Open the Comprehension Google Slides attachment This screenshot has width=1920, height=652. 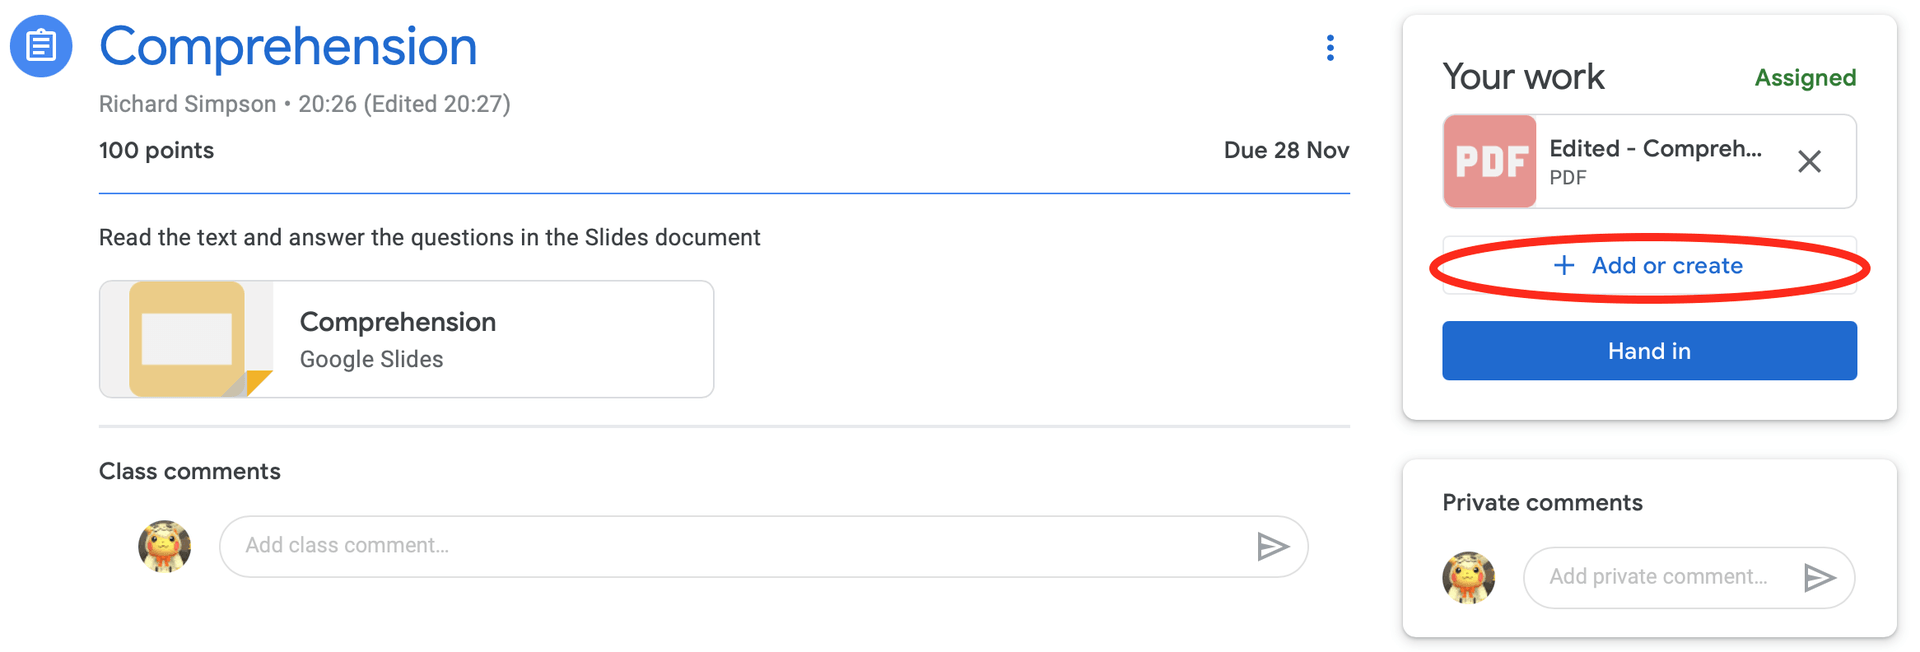click(407, 339)
